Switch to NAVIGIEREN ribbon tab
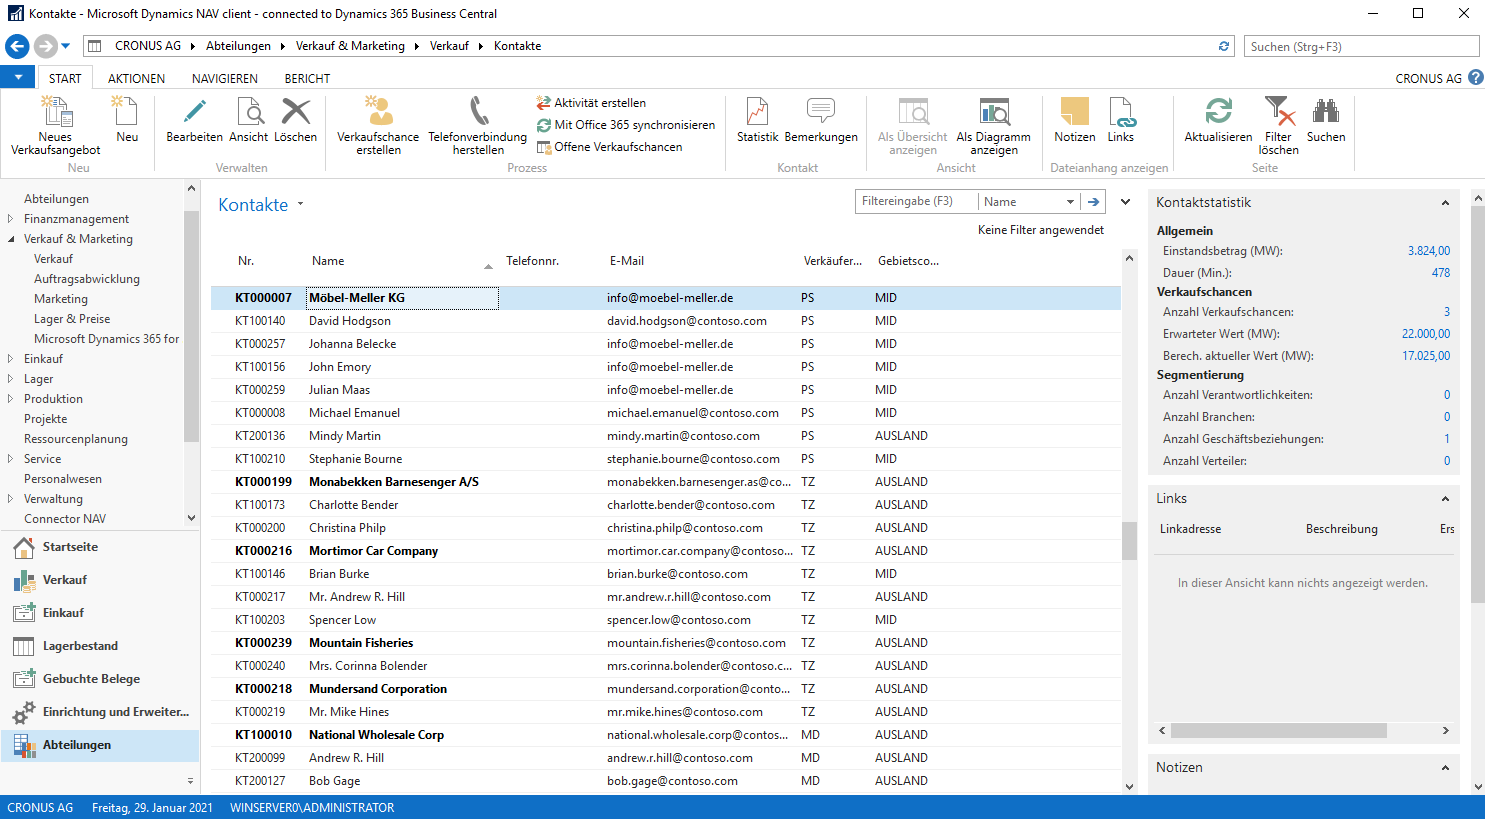 click(x=225, y=78)
